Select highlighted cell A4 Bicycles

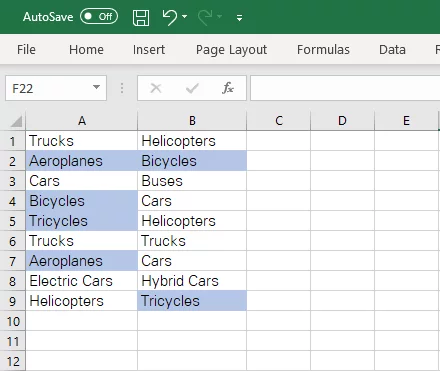click(82, 201)
